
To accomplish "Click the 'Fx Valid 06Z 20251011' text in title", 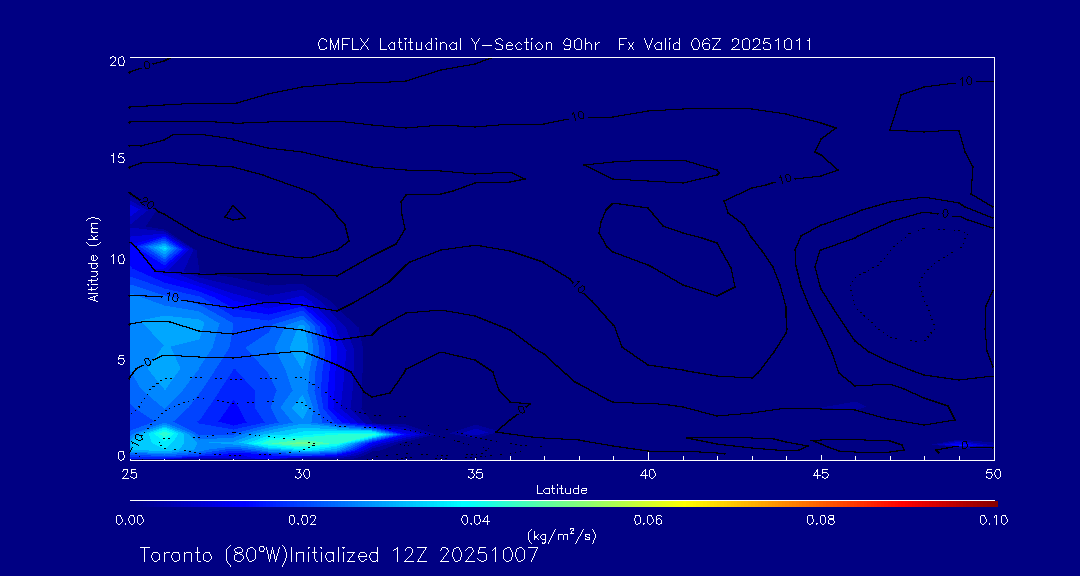I will (x=714, y=44).
